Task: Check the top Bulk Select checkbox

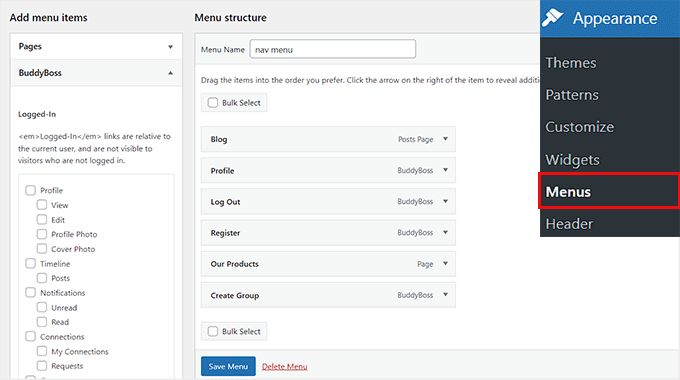Action: [212, 103]
